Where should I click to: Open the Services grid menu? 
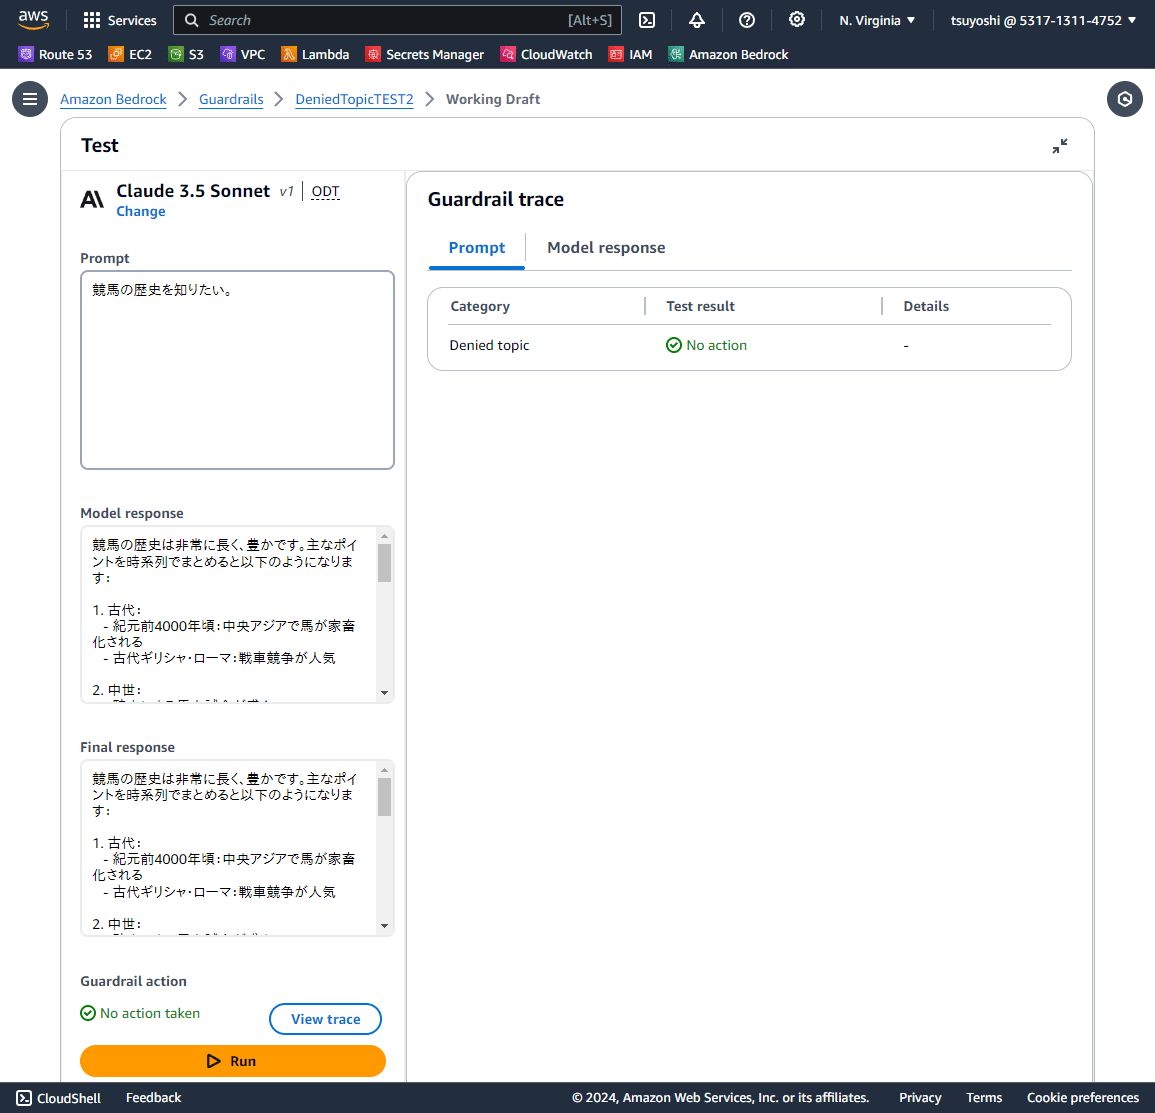91,21
